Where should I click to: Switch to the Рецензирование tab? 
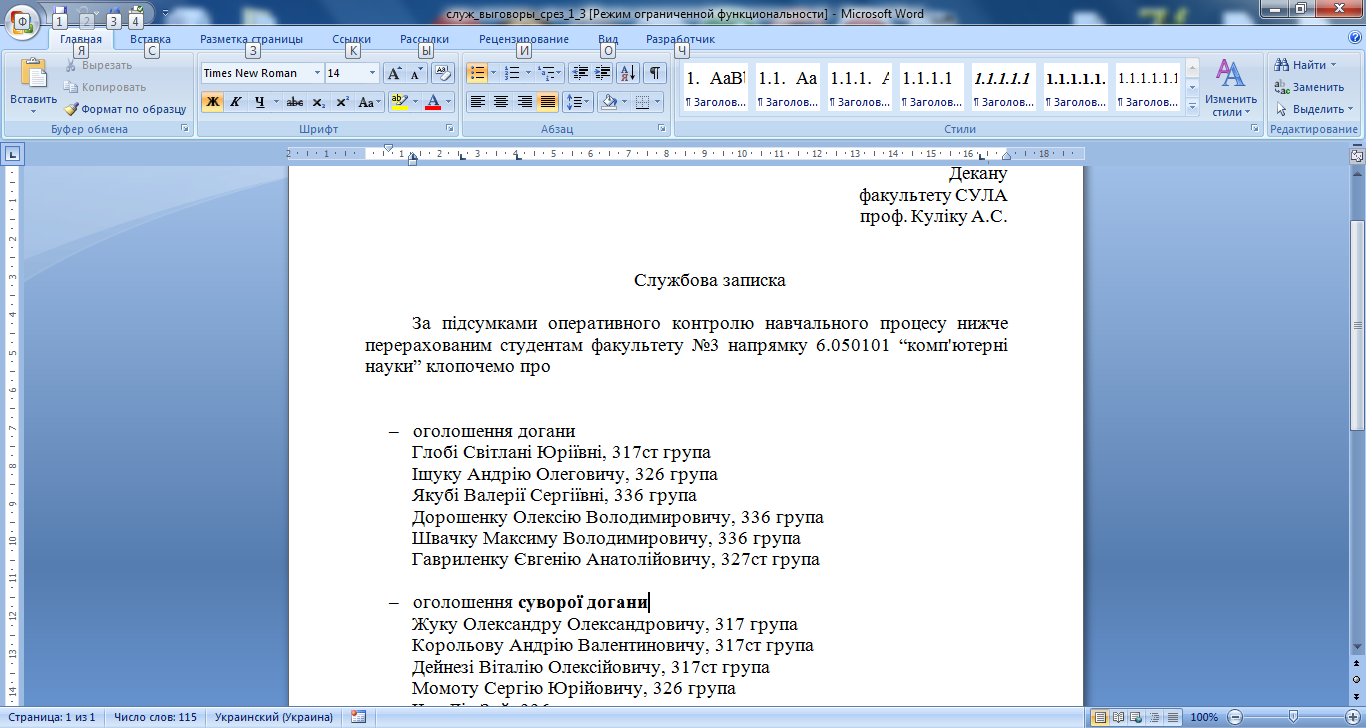pyautogui.click(x=524, y=39)
